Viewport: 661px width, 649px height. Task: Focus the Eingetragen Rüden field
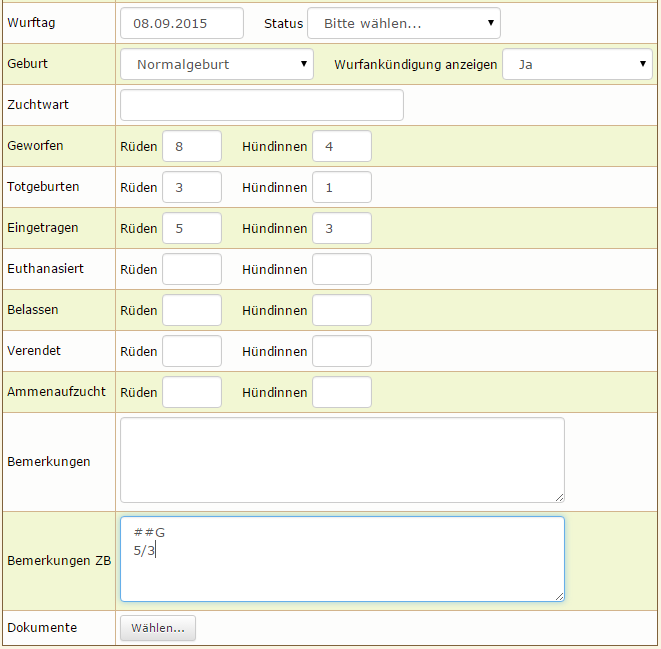pos(191,228)
